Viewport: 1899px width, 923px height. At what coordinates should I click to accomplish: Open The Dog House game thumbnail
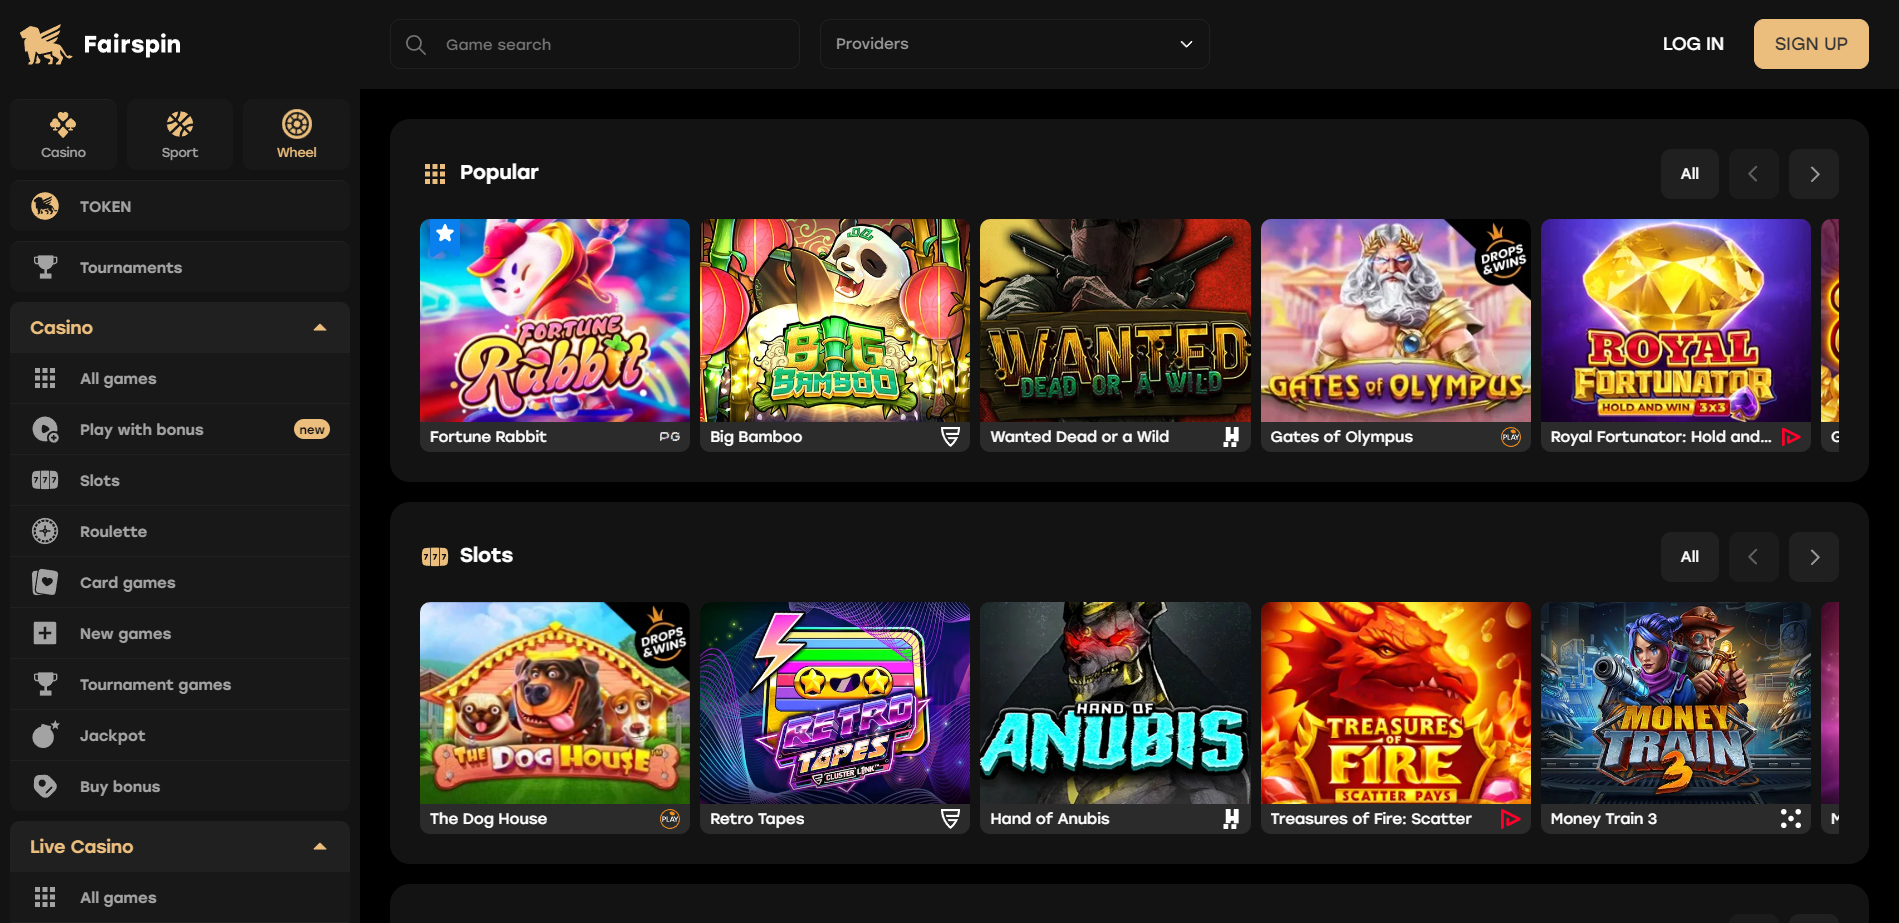[x=555, y=703]
